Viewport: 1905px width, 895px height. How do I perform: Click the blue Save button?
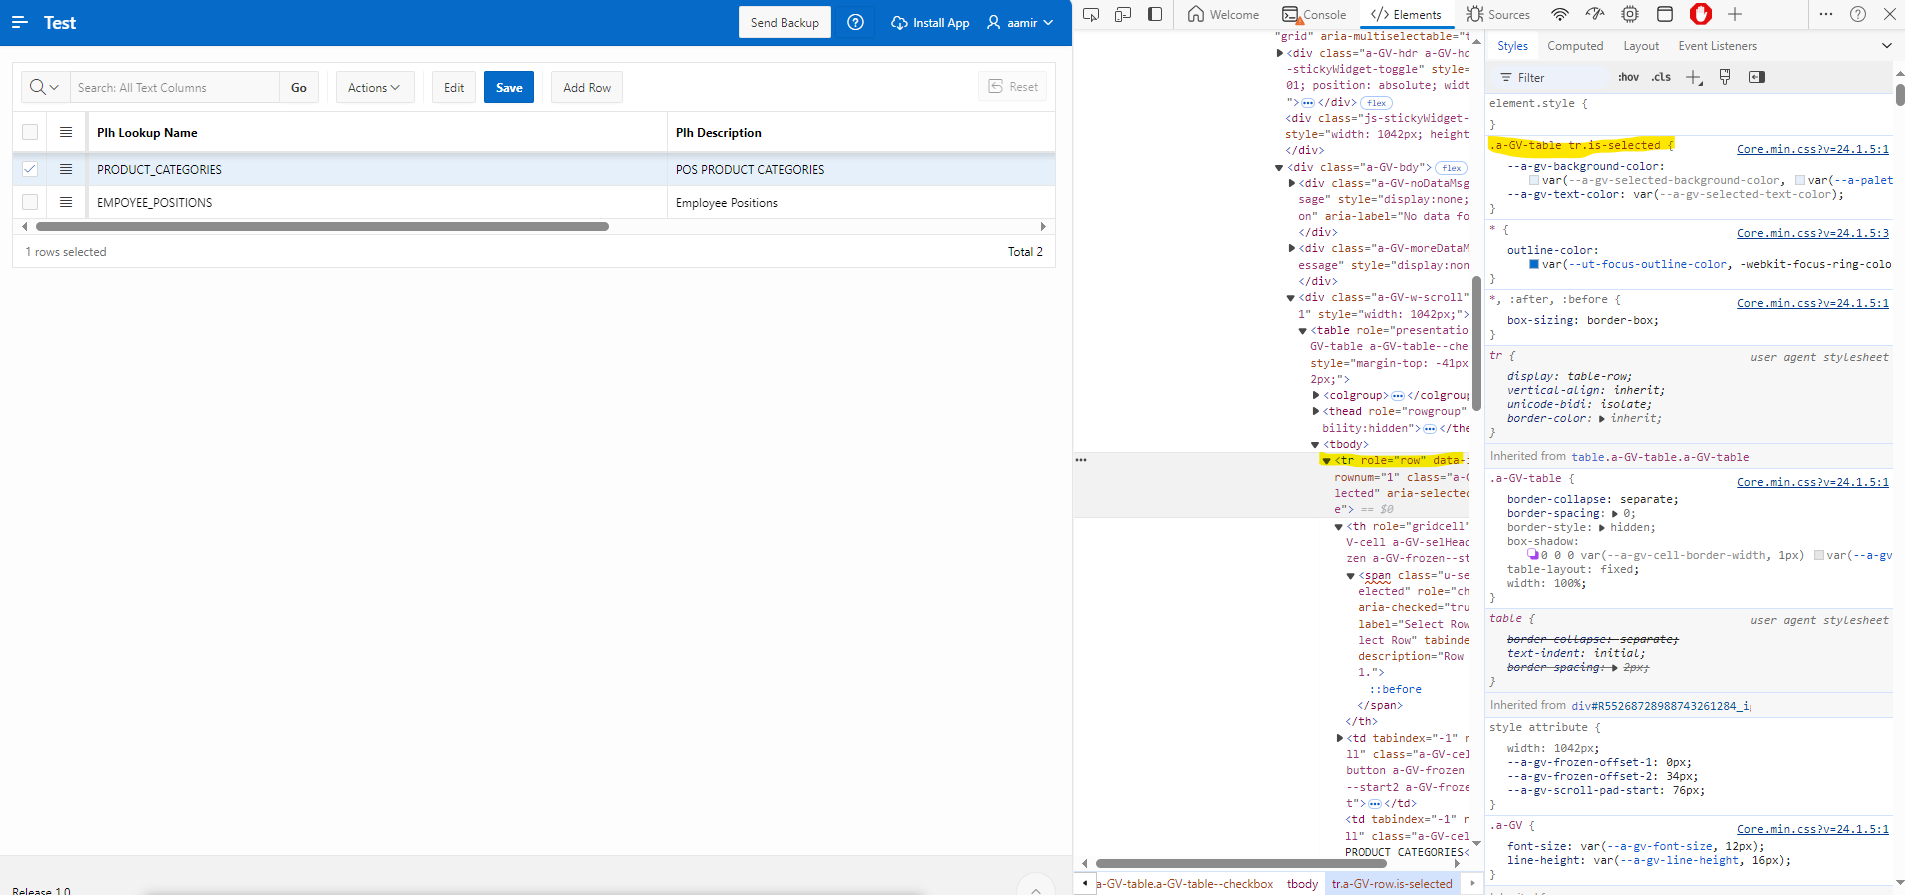(x=509, y=87)
